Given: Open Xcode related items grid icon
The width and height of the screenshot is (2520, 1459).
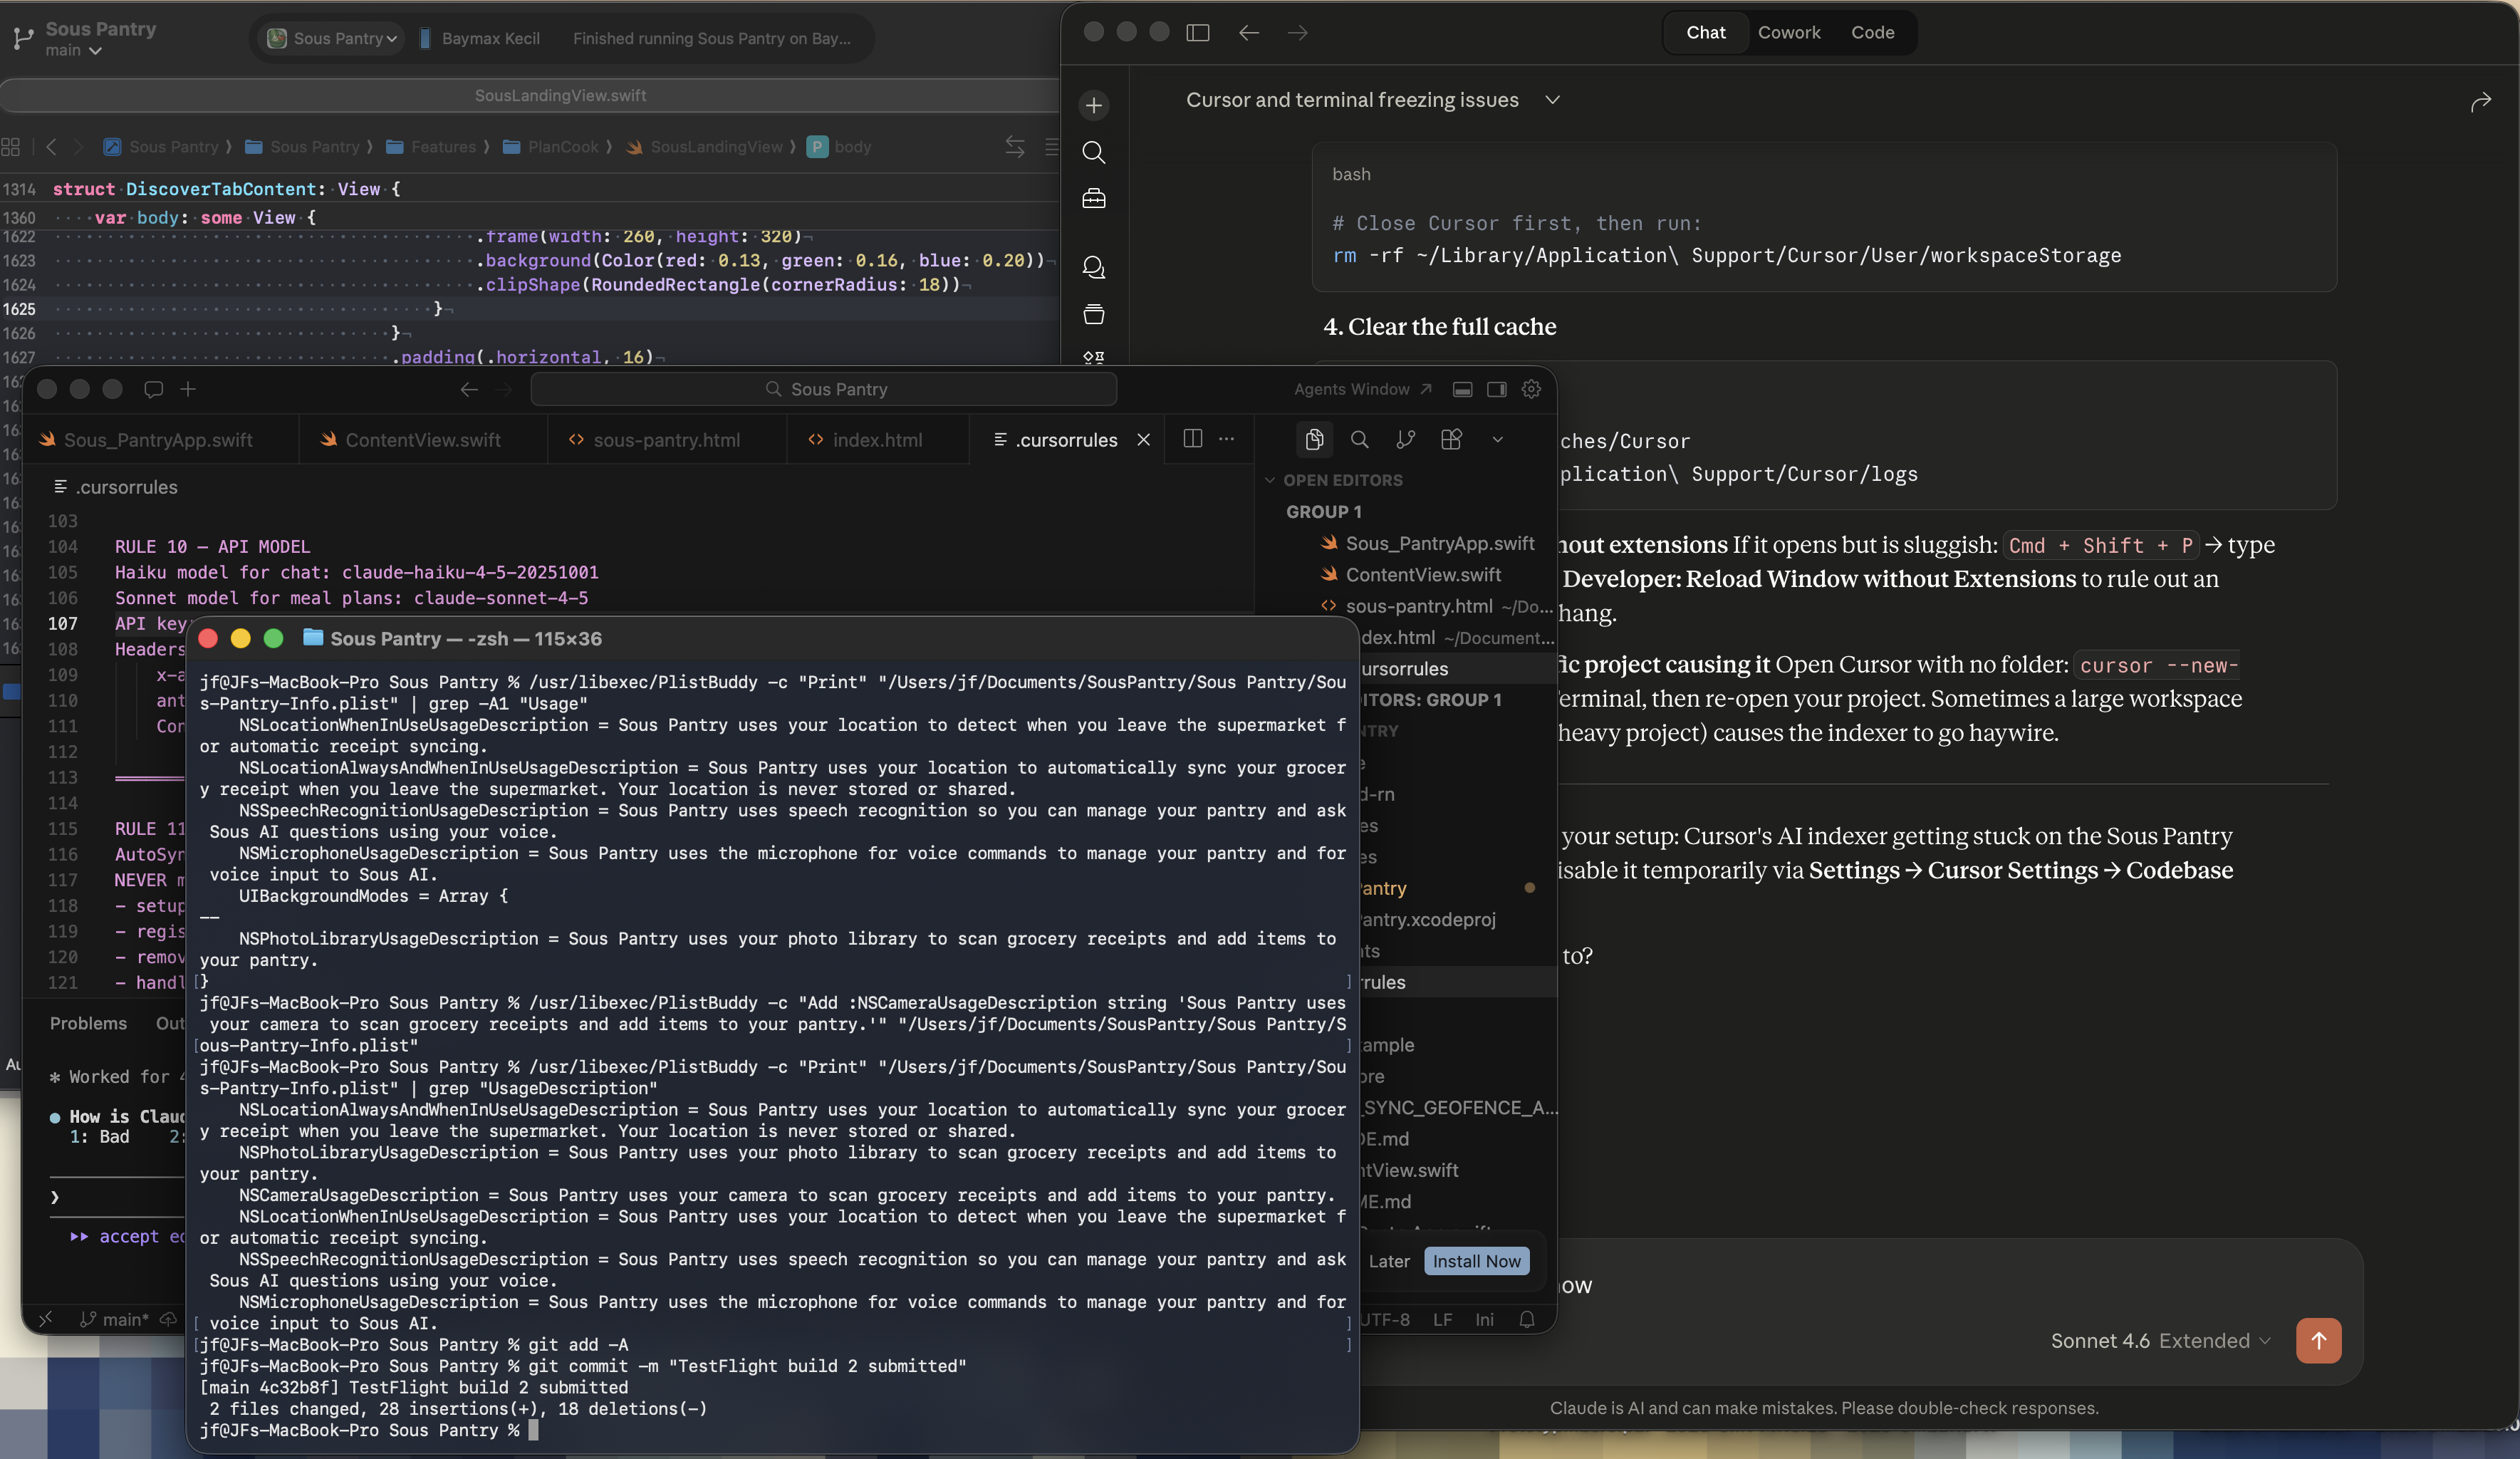Looking at the screenshot, I should coord(11,147).
